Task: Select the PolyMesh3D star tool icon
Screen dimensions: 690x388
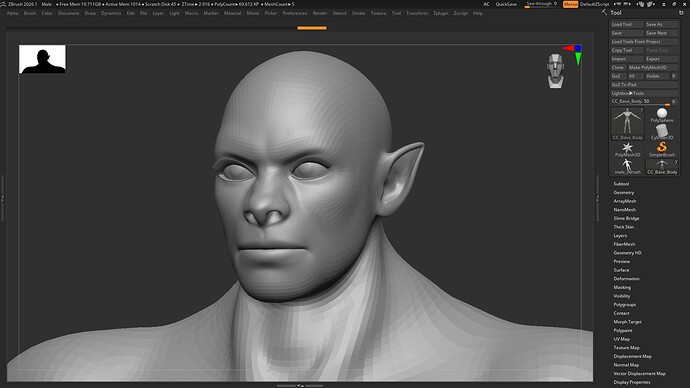Action: (627, 150)
